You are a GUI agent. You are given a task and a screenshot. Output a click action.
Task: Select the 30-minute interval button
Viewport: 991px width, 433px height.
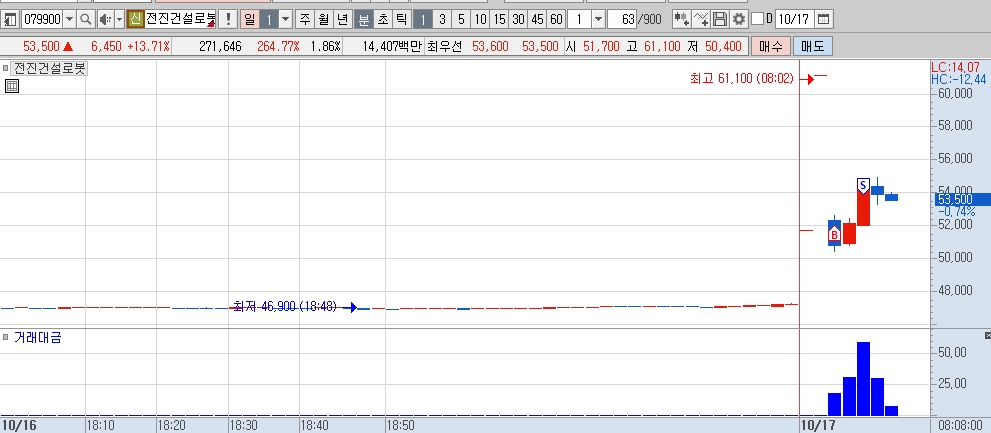[518, 19]
